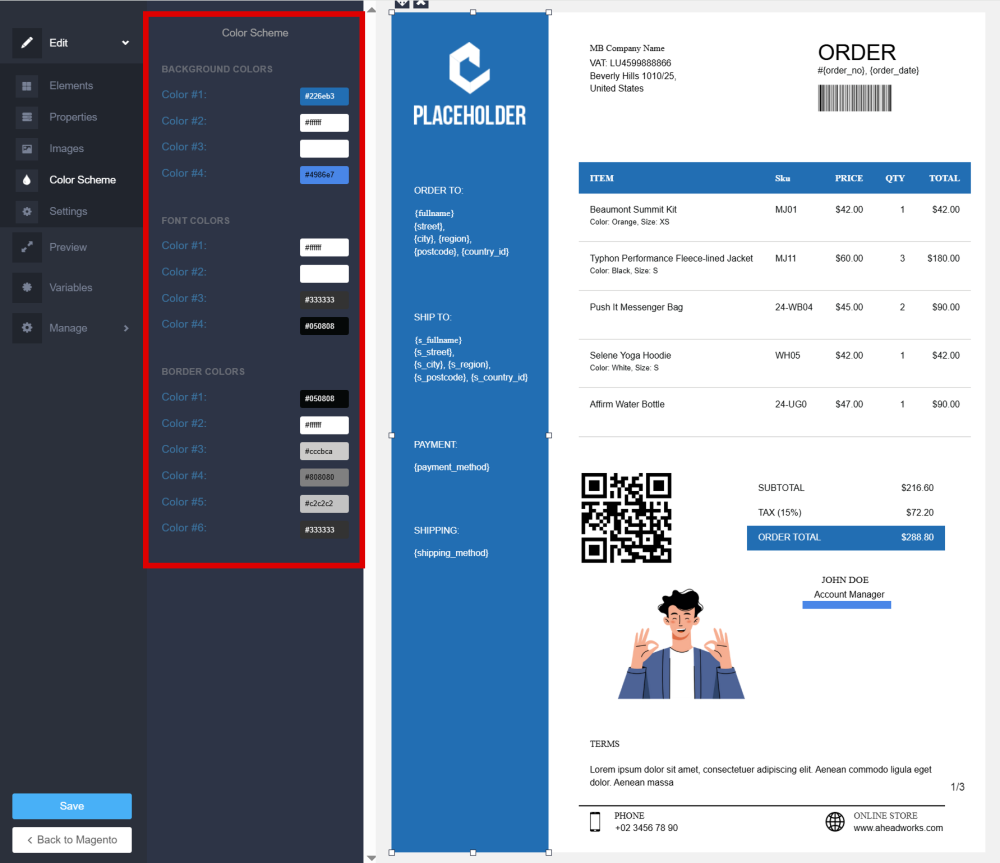Click the TERMS heading
The width and height of the screenshot is (1000, 863).
coord(605,744)
